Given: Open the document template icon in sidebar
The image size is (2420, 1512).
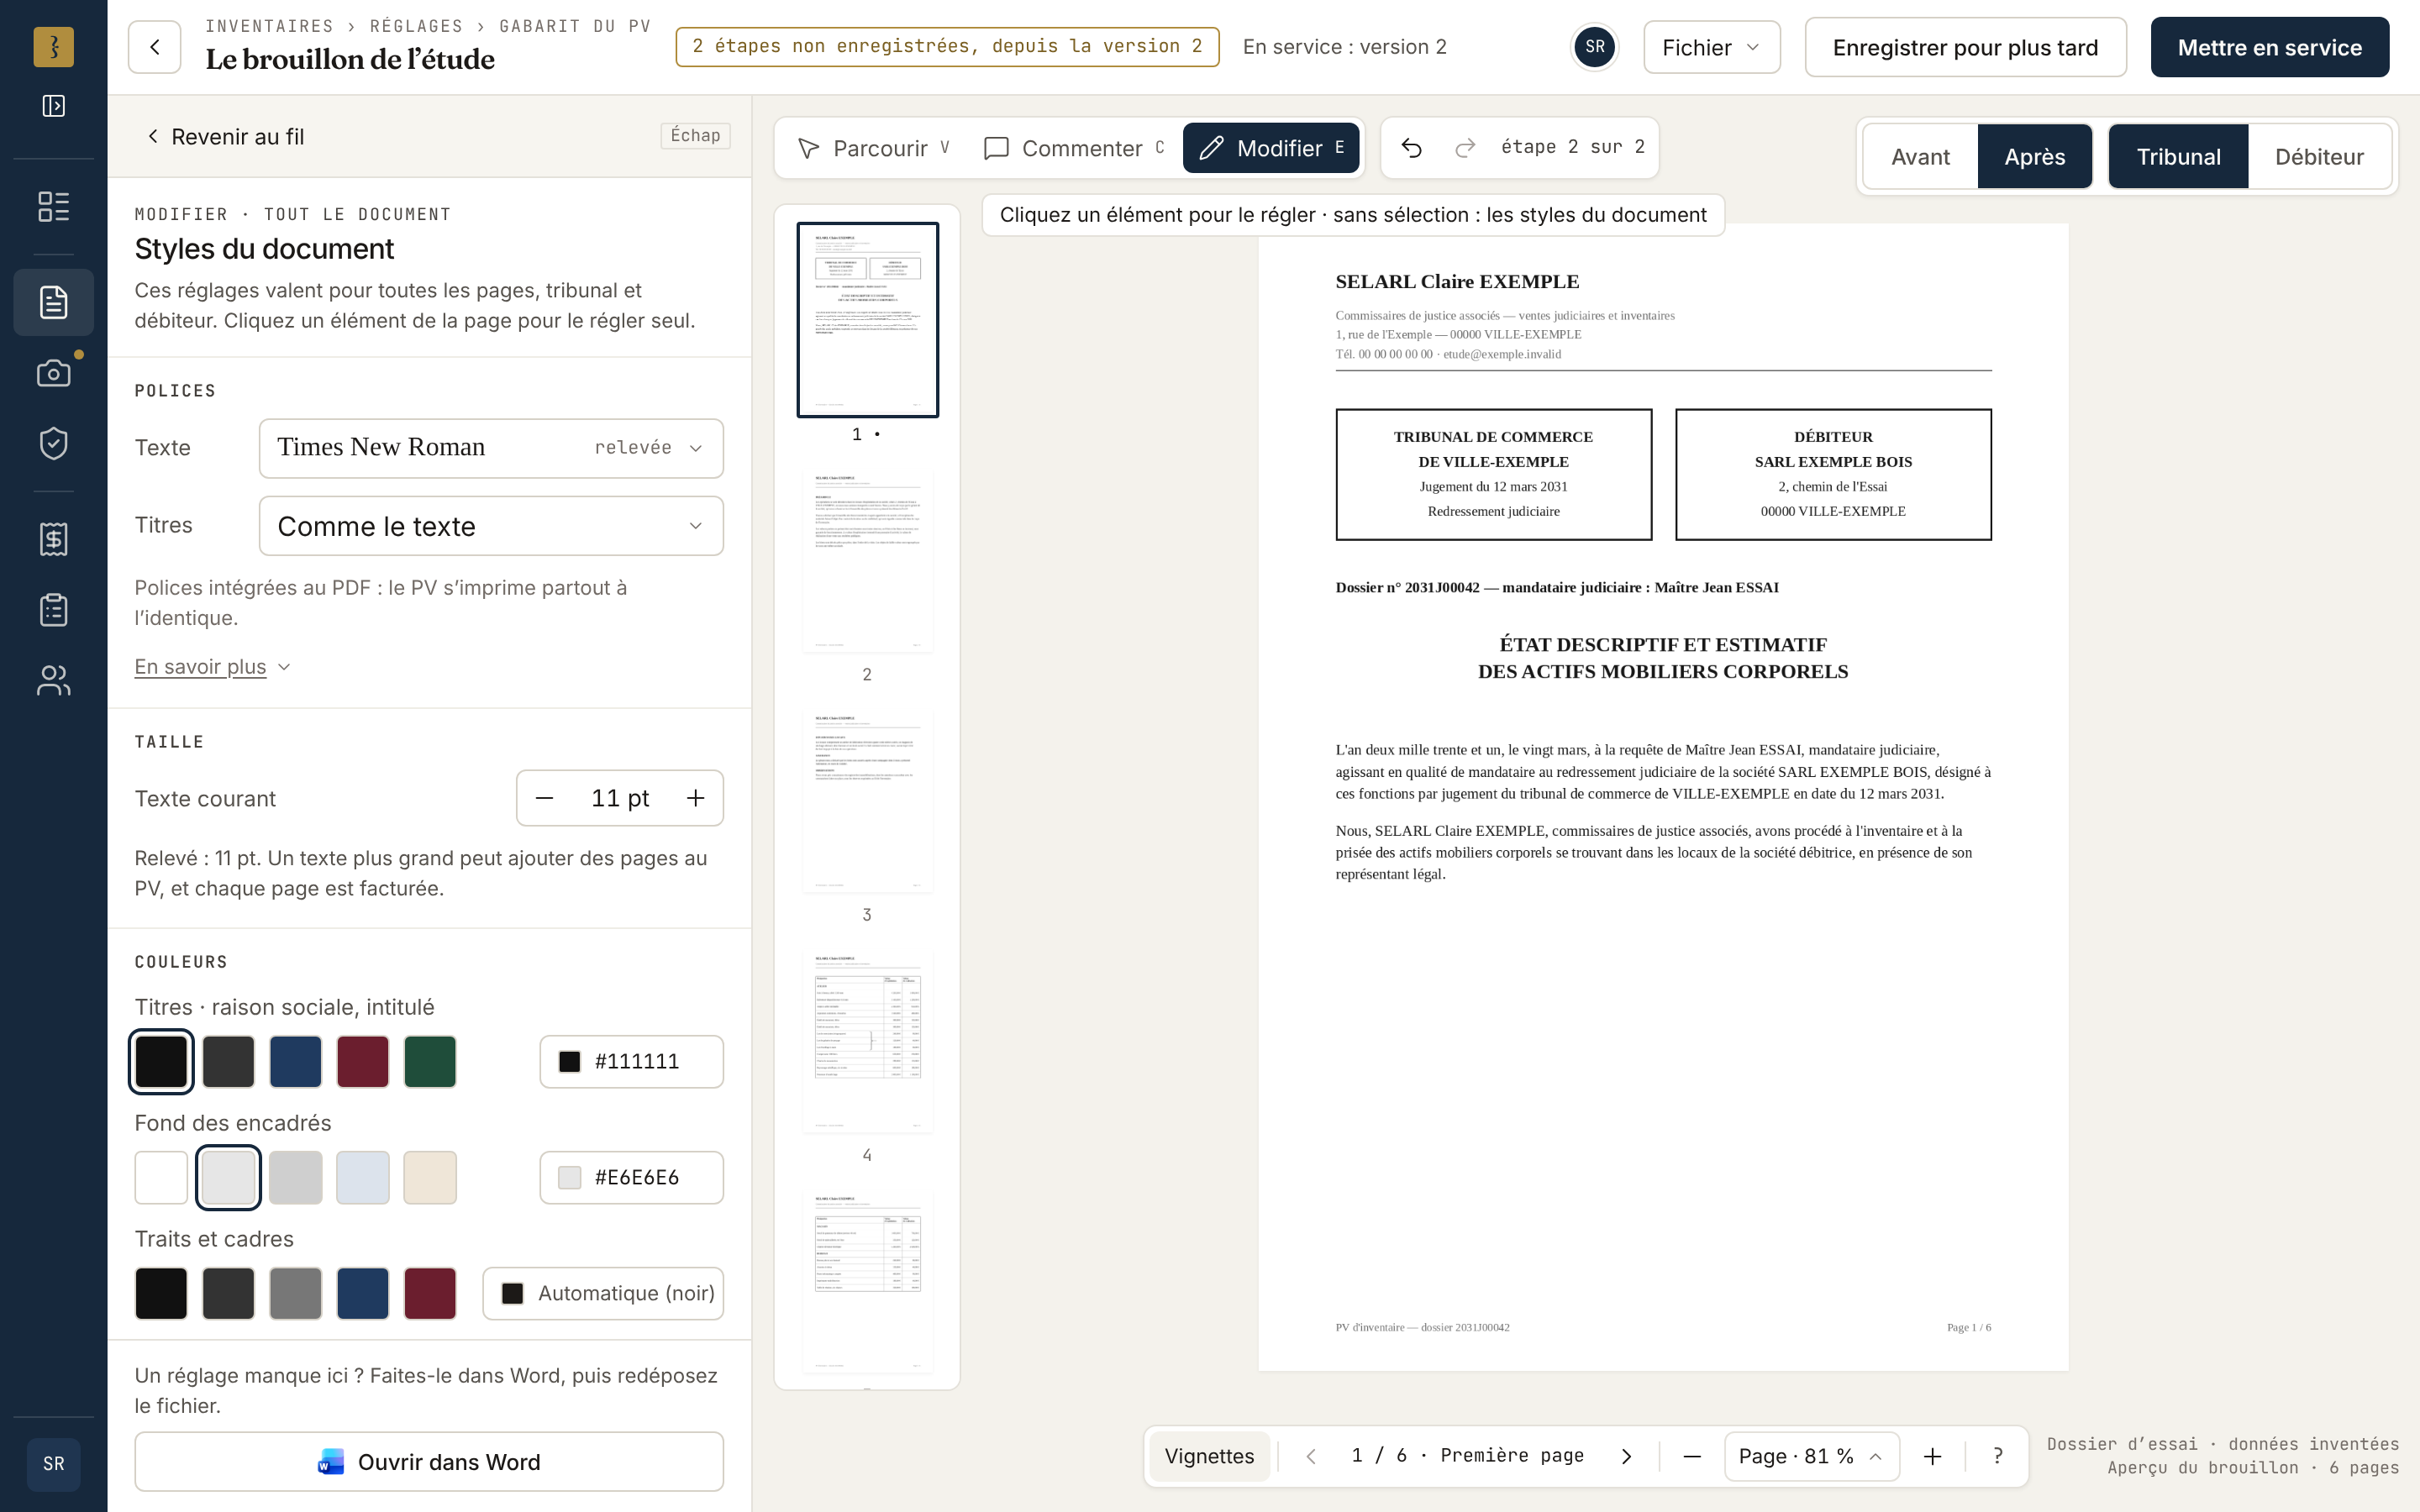Looking at the screenshot, I should [x=54, y=302].
